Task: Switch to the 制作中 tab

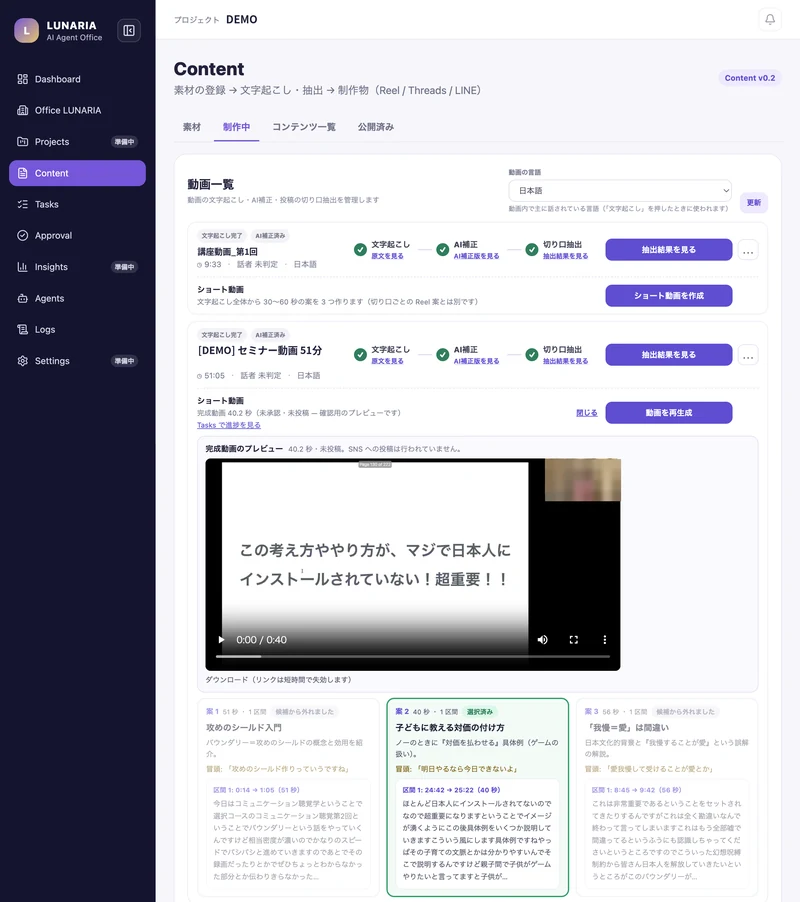Action: 236,127
